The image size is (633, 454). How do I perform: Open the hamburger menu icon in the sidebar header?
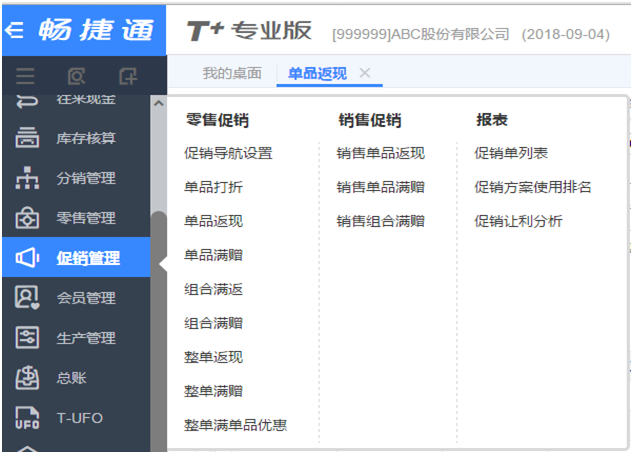point(25,77)
